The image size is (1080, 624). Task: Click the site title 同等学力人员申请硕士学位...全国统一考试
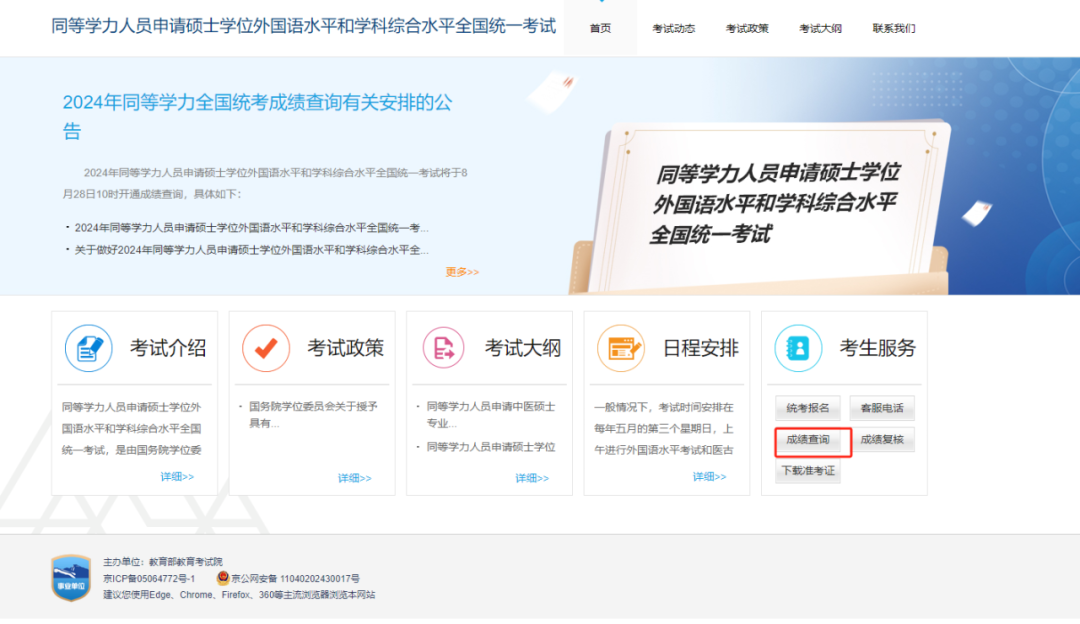click(304, 26)
